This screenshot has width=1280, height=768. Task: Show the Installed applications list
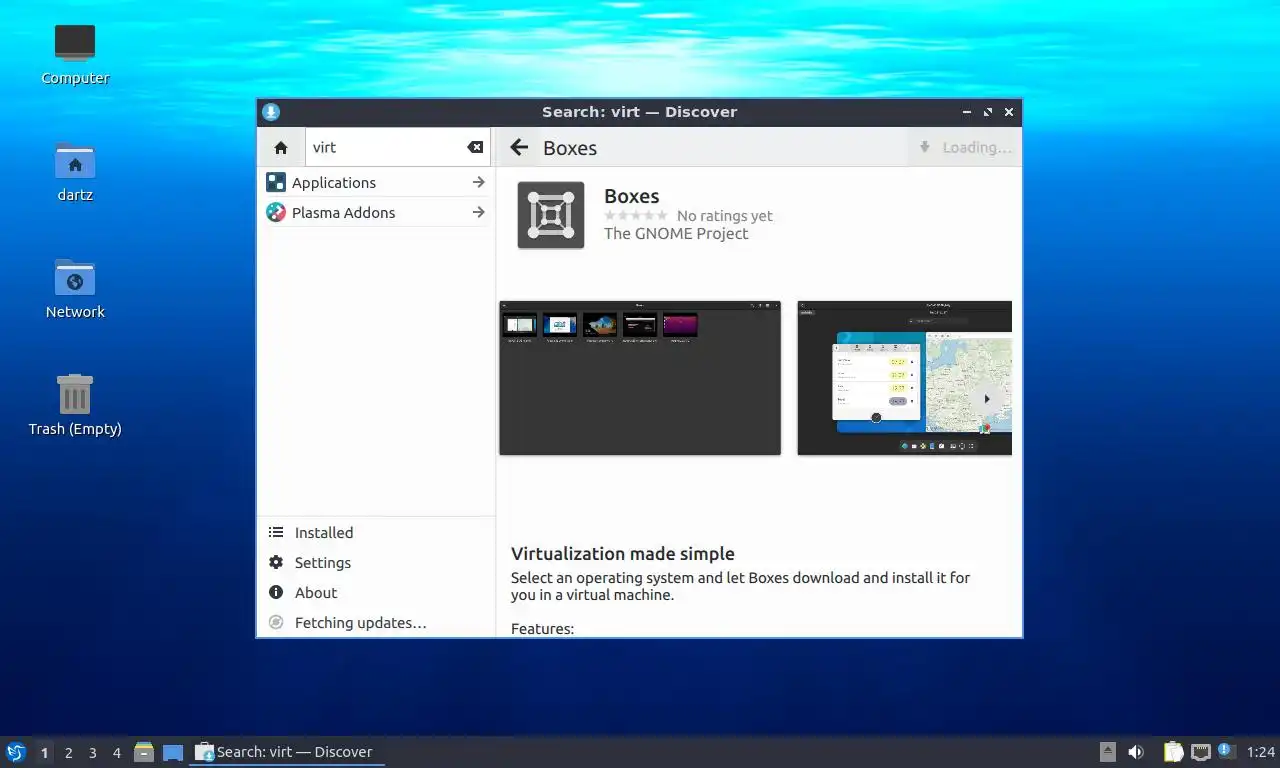[376, 533]
